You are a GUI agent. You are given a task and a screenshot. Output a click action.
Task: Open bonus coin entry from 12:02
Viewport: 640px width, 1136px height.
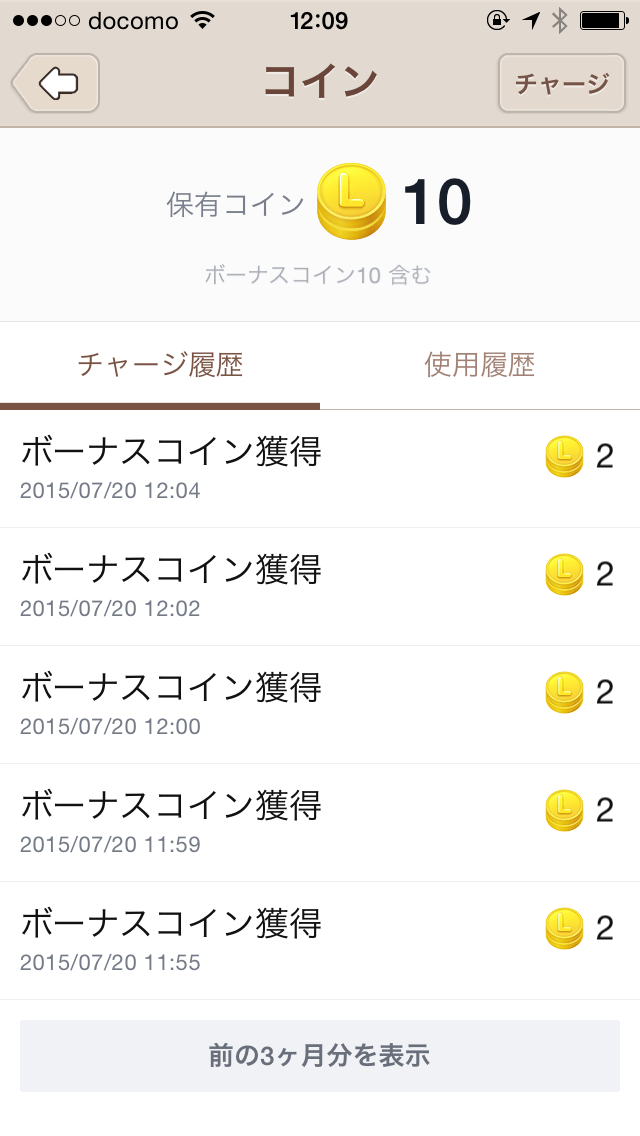tap(171, 586)
